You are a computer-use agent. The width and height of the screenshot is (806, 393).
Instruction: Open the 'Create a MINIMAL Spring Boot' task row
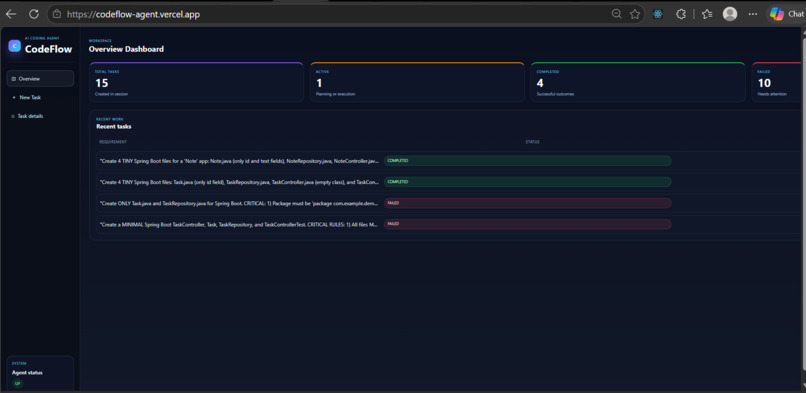point(447,224)
